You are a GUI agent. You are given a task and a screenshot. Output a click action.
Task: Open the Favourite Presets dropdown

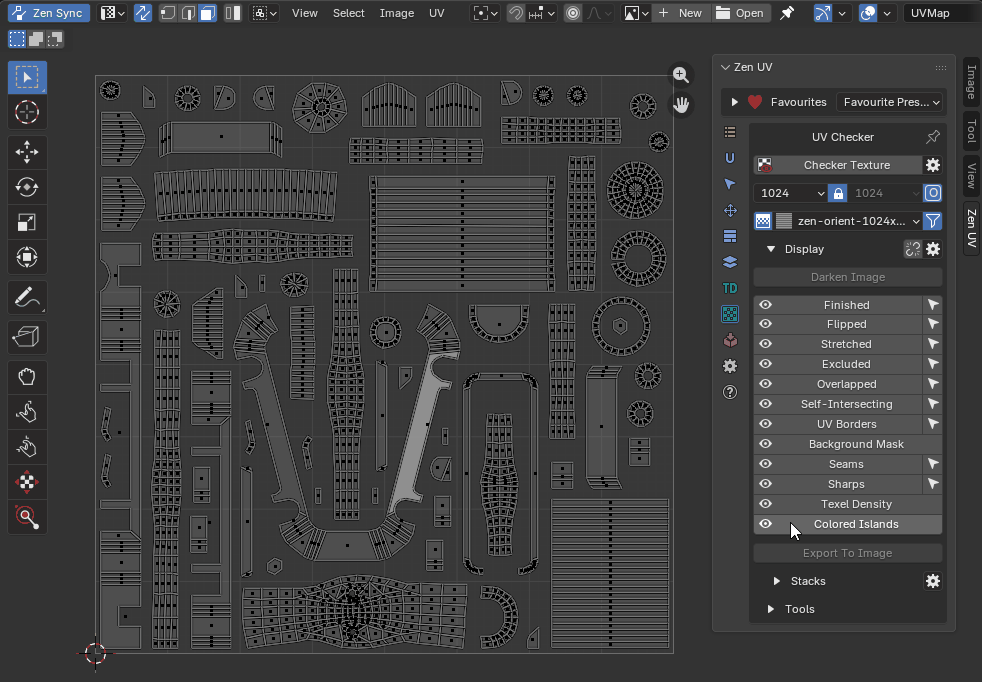tap(889, 102)
